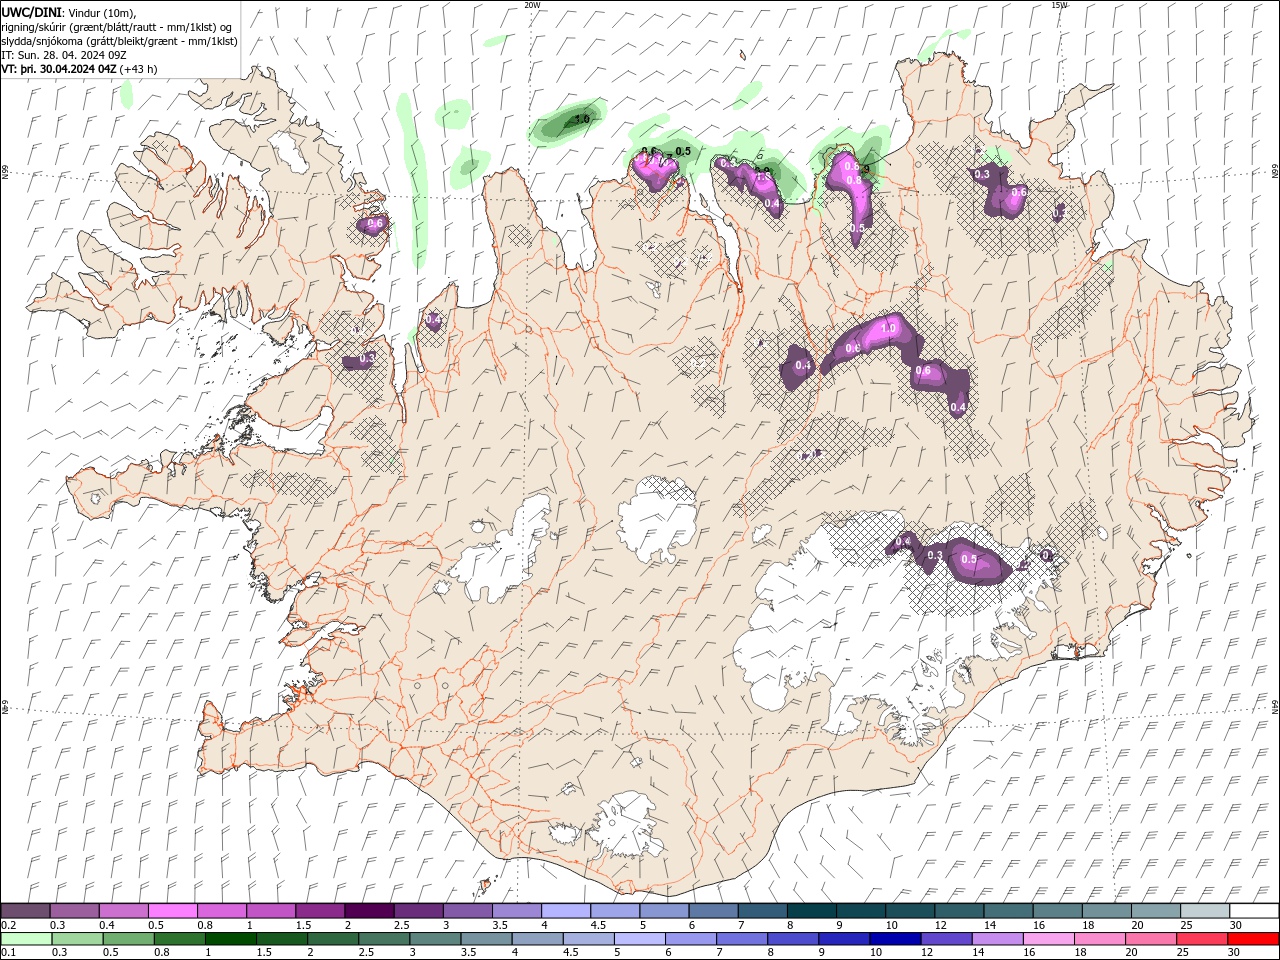Select the dark teal 9 swatch in upper scale
The width and height of the screenshot is (1280, 960).
811,911
